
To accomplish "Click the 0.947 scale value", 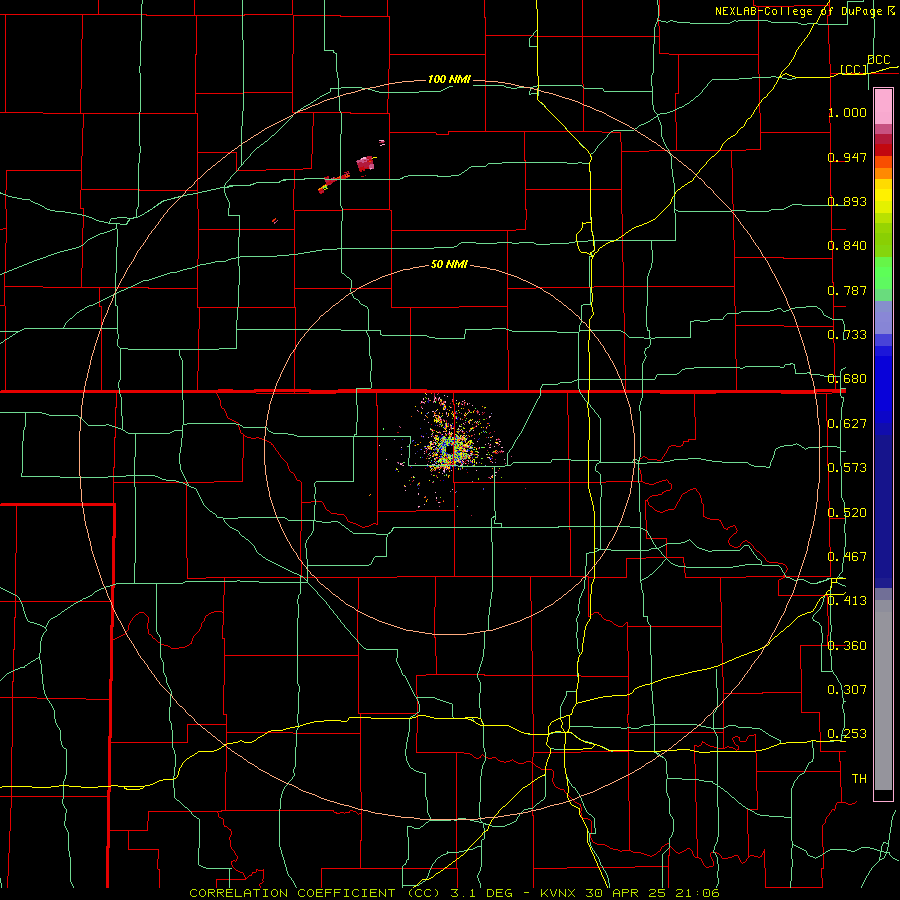I will pos(847,157).
